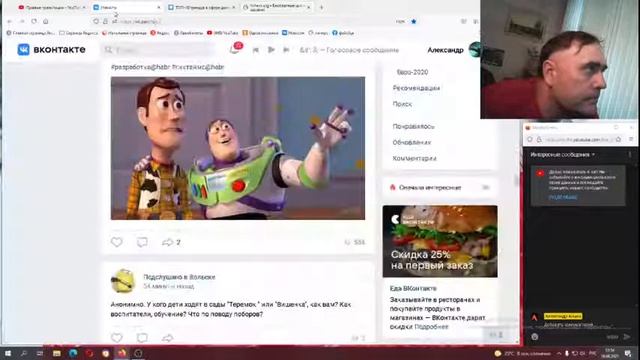Click Подробнее in the chat notice
The image size is (640, 360).
(562, 197)
